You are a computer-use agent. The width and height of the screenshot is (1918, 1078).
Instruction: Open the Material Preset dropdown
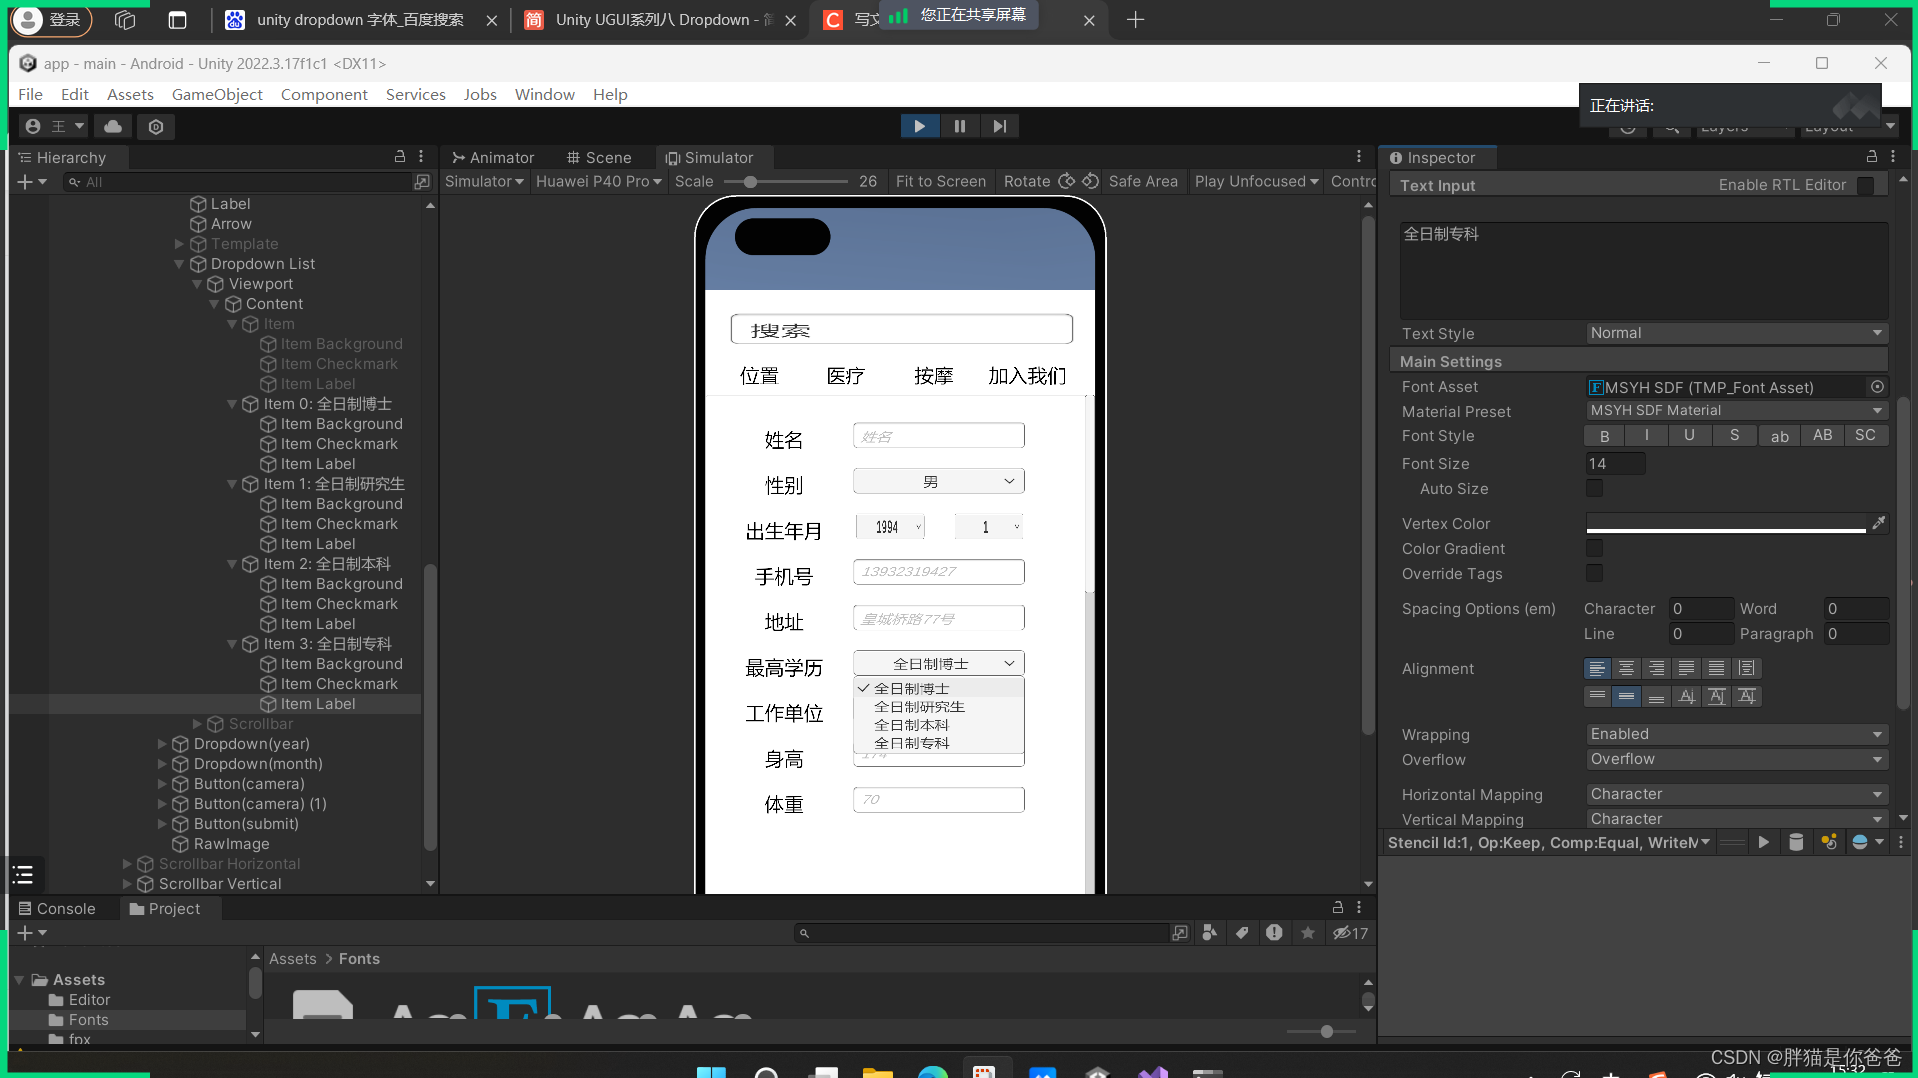click(x=1737, y=411)
